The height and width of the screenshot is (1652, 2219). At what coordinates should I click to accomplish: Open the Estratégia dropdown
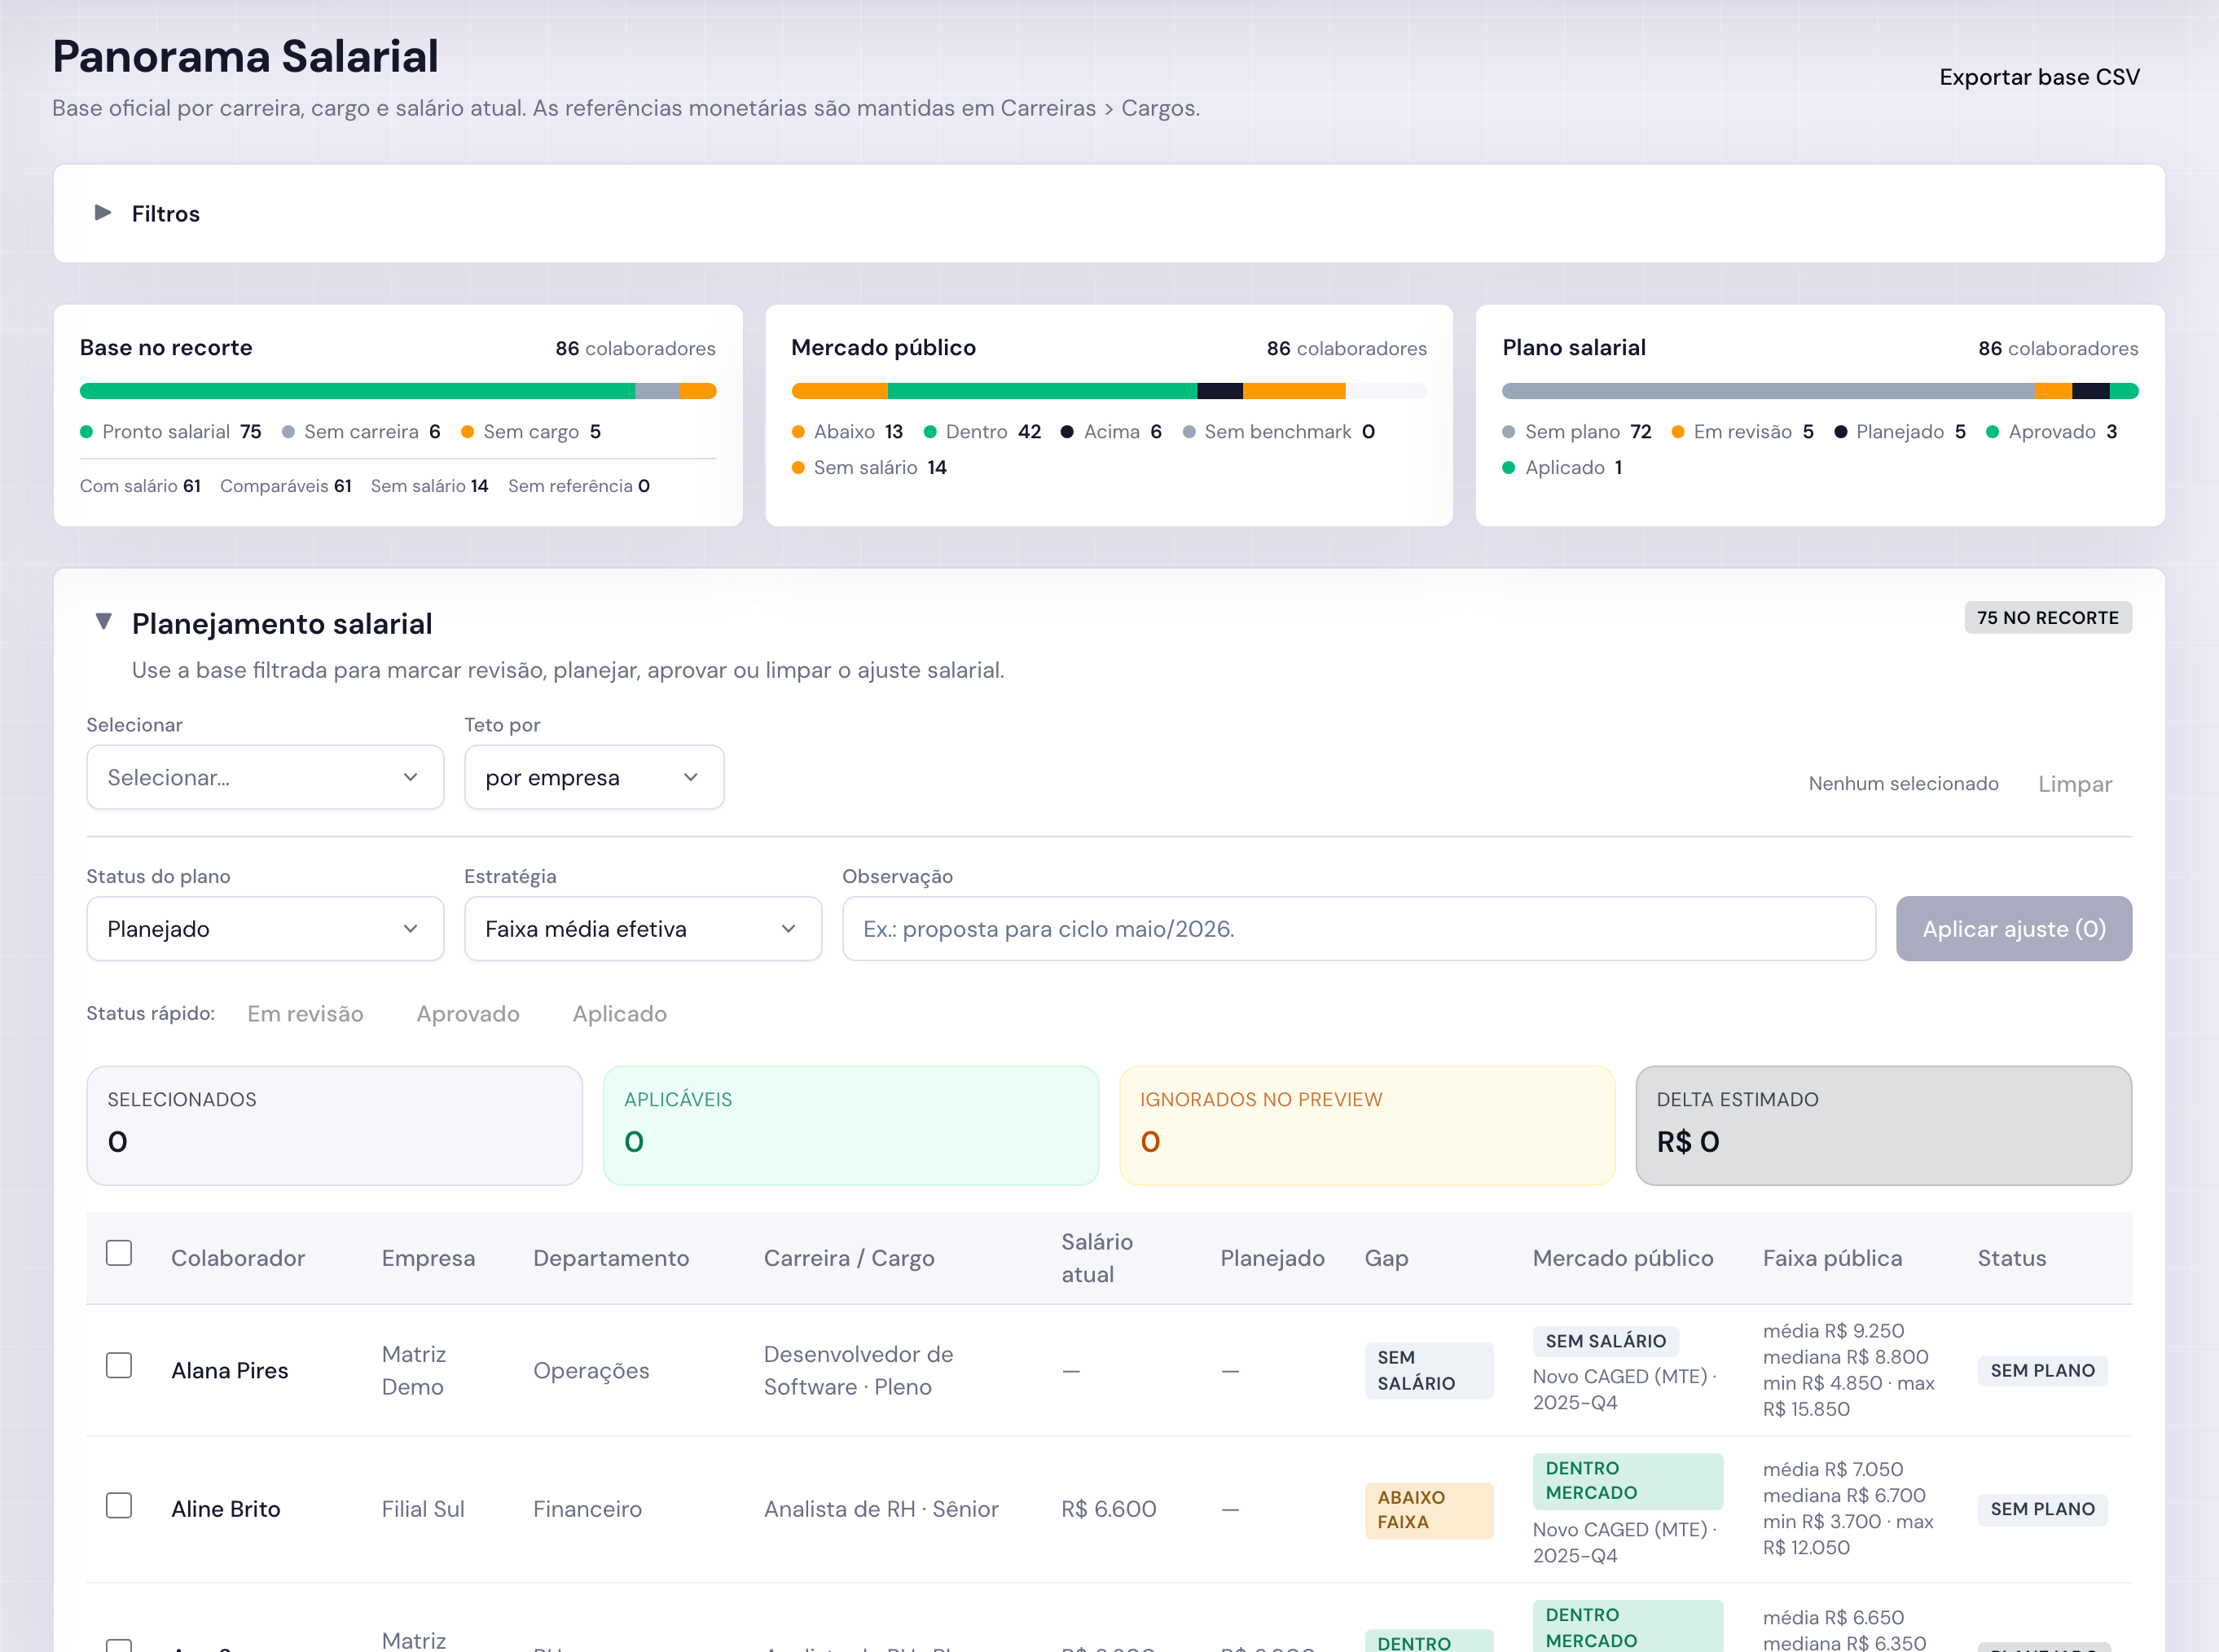[x=643, y=929]
